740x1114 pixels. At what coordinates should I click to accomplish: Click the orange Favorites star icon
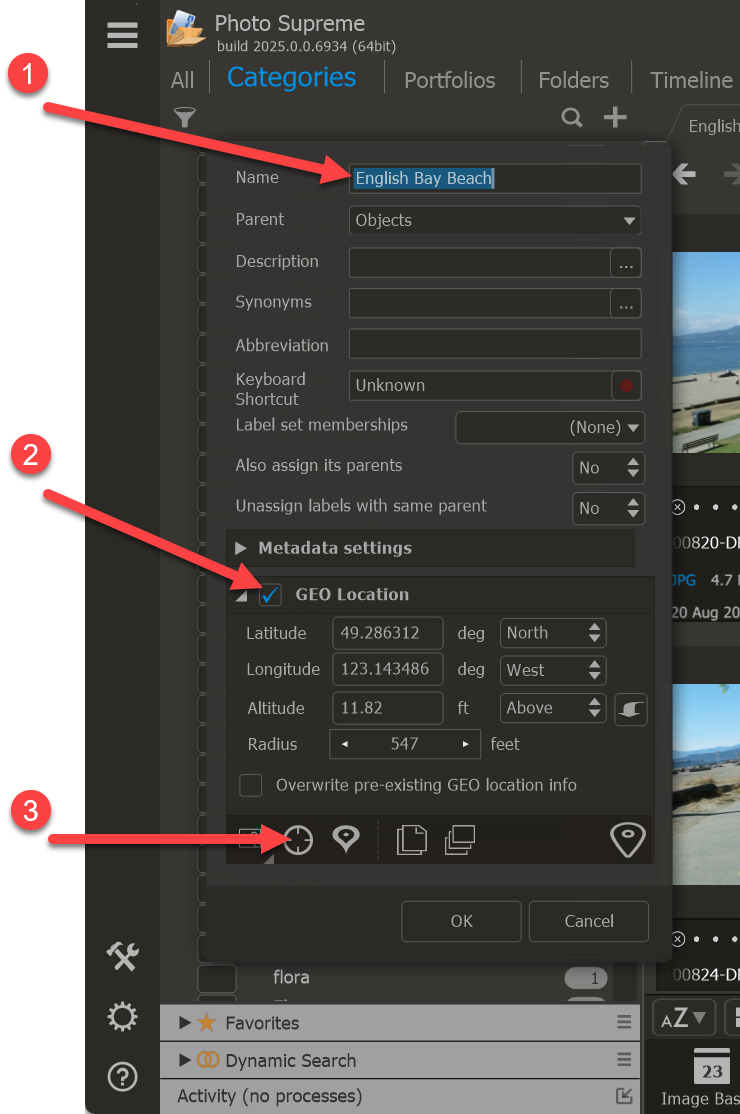pyautogui.click(x=206, y=1022)
